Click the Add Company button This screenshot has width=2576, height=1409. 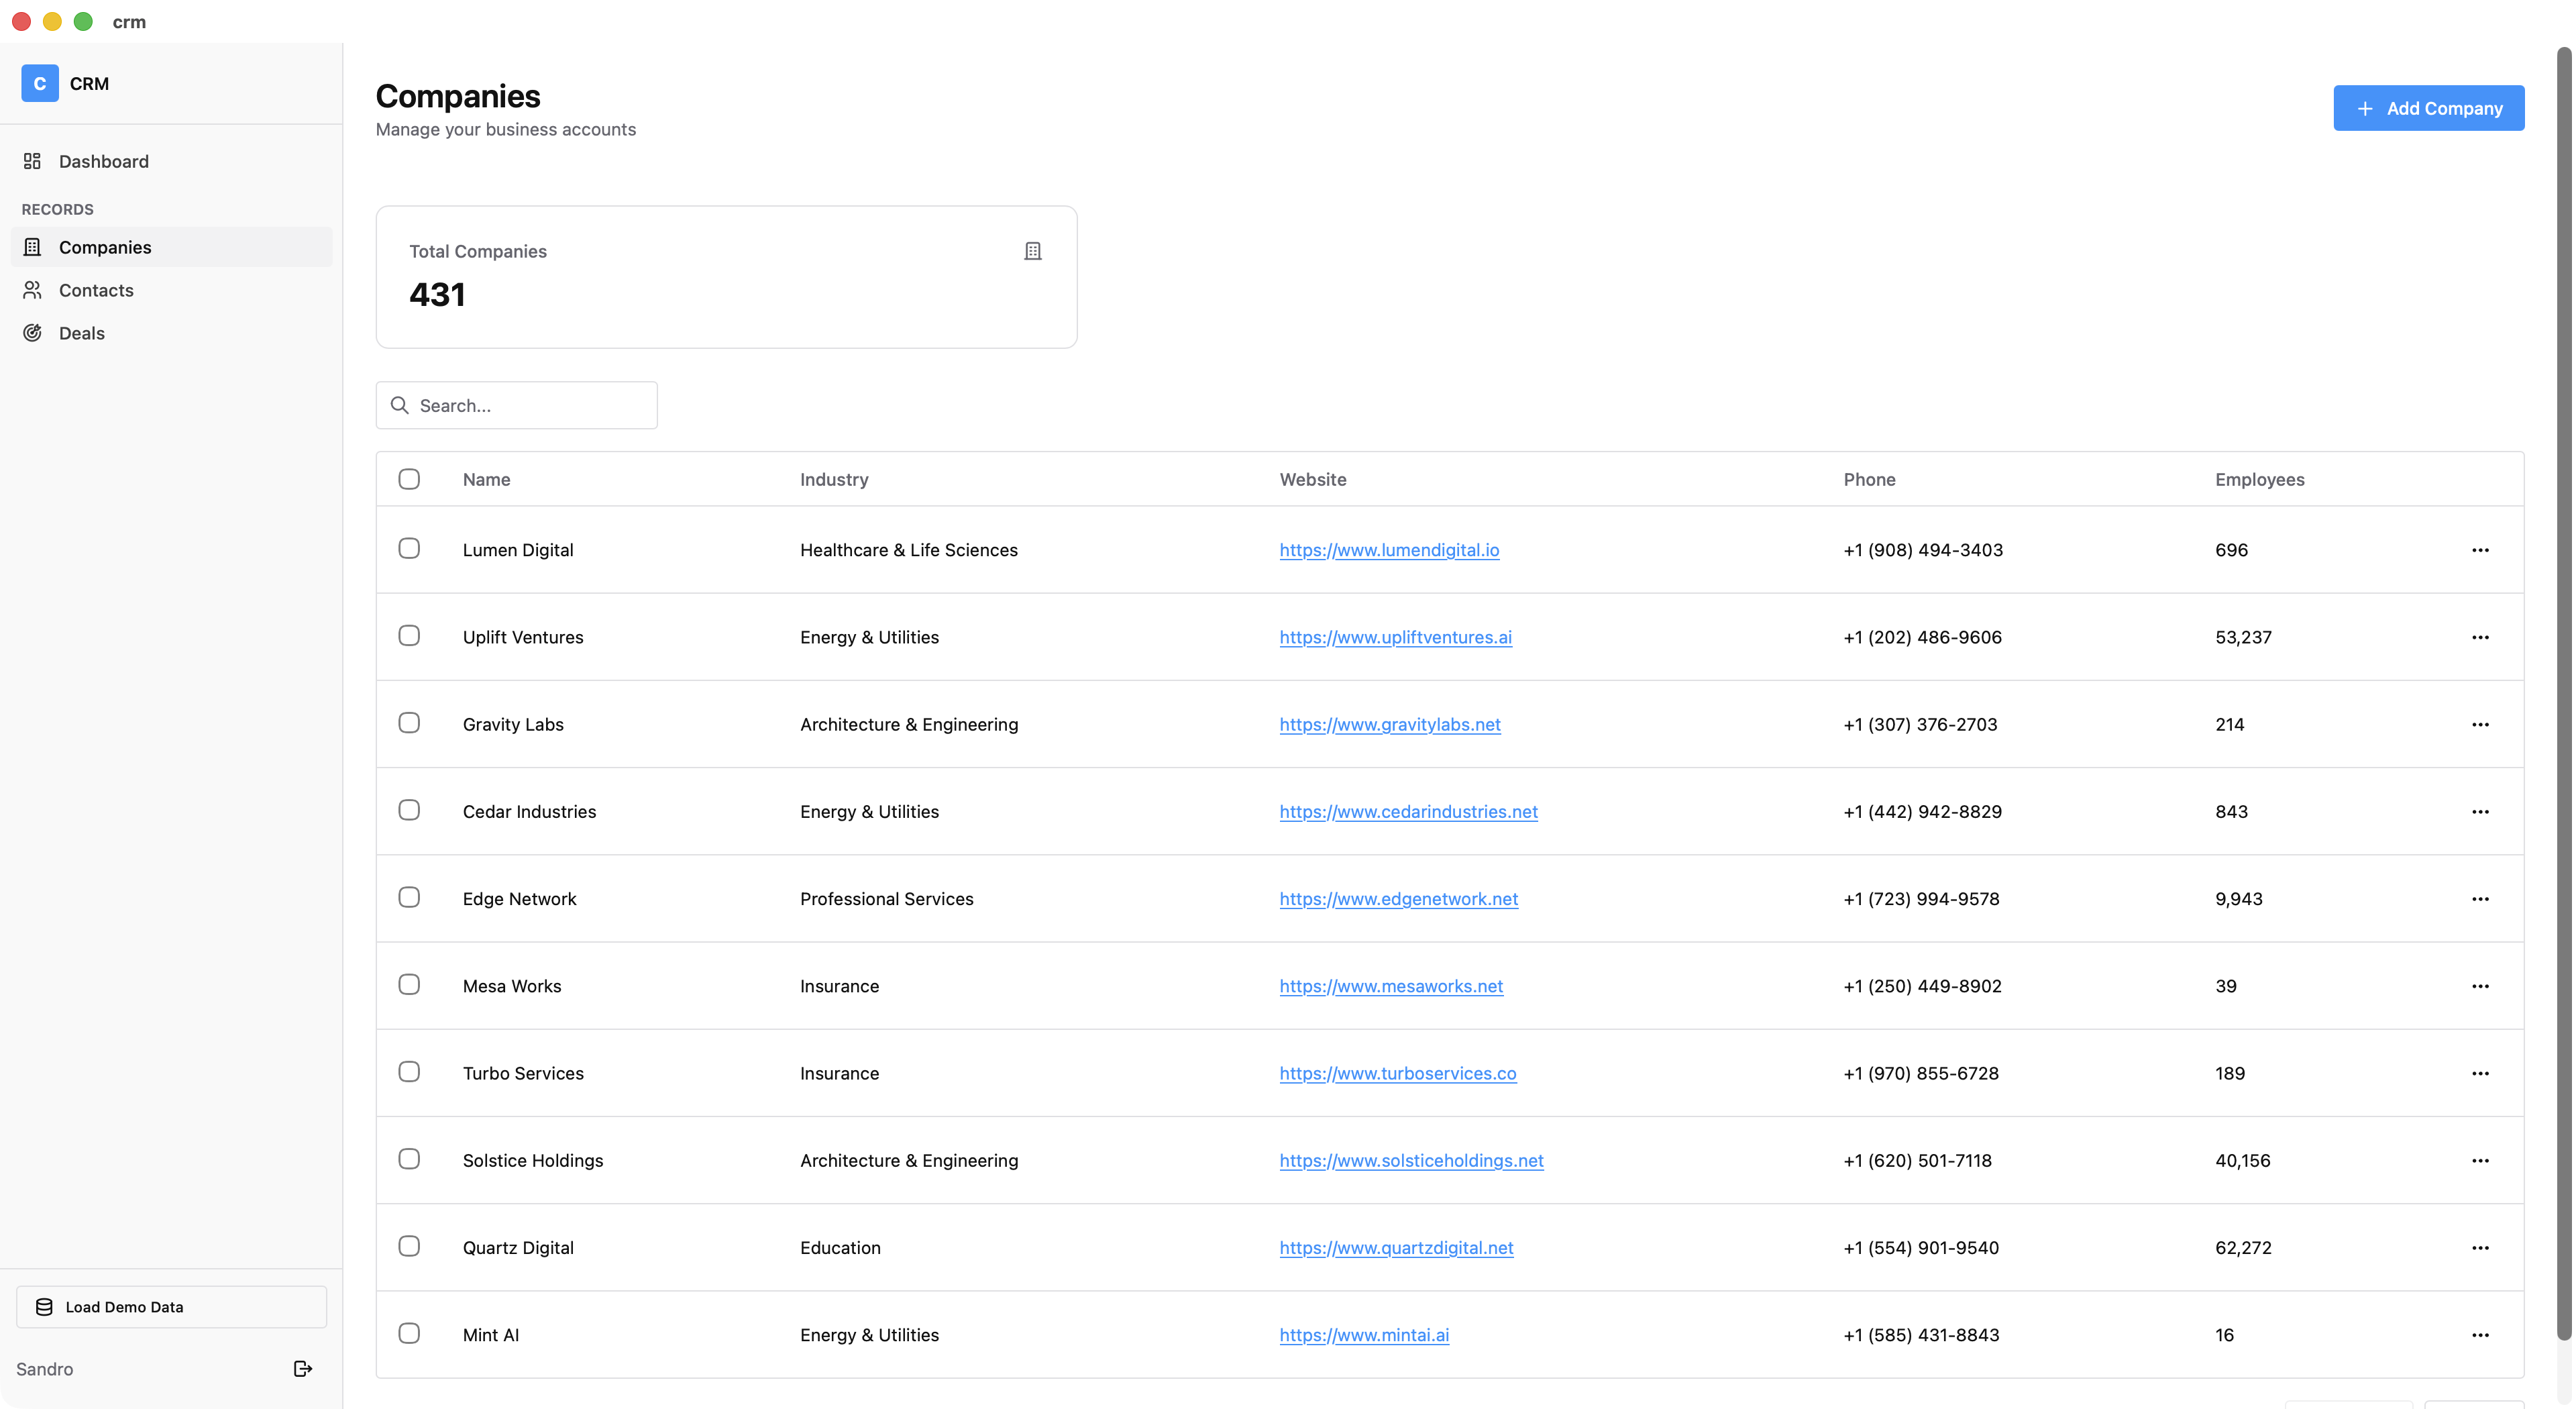coord(2428,108)
